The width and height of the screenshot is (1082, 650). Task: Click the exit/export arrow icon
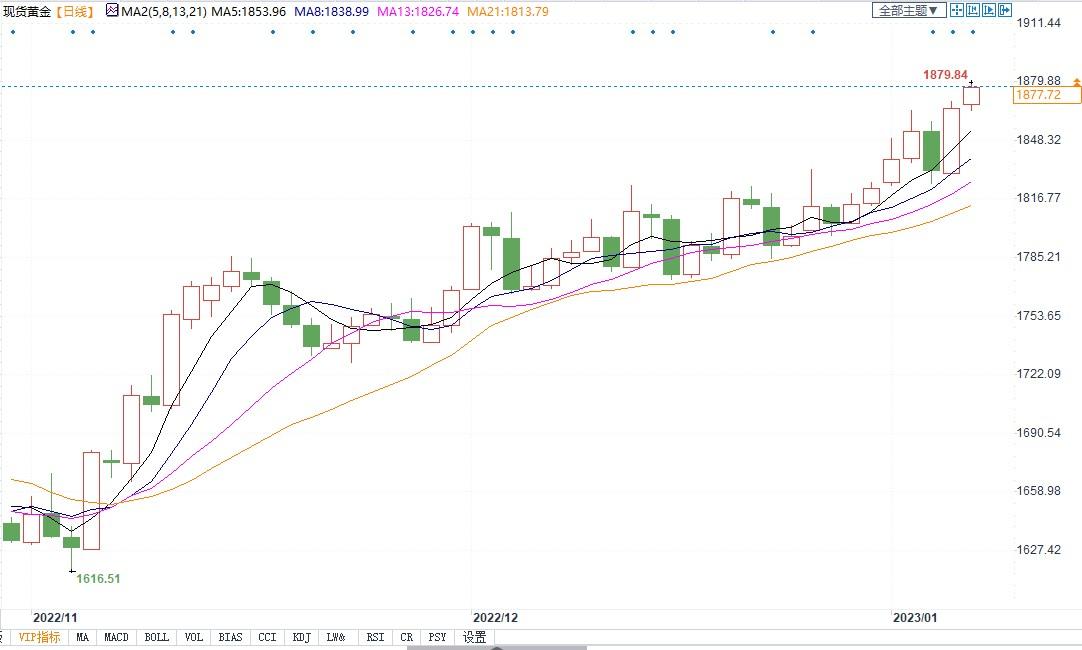coord(1004,10)
